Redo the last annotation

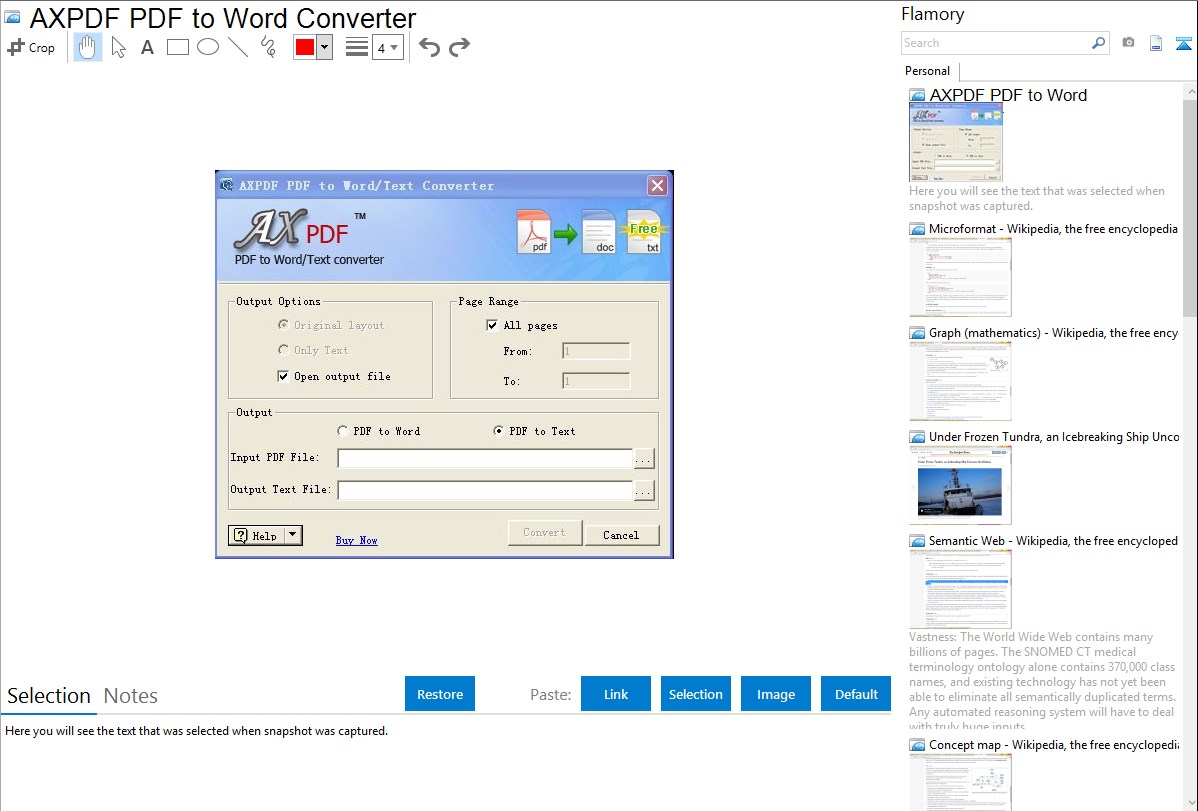click(x=459, y=47)
